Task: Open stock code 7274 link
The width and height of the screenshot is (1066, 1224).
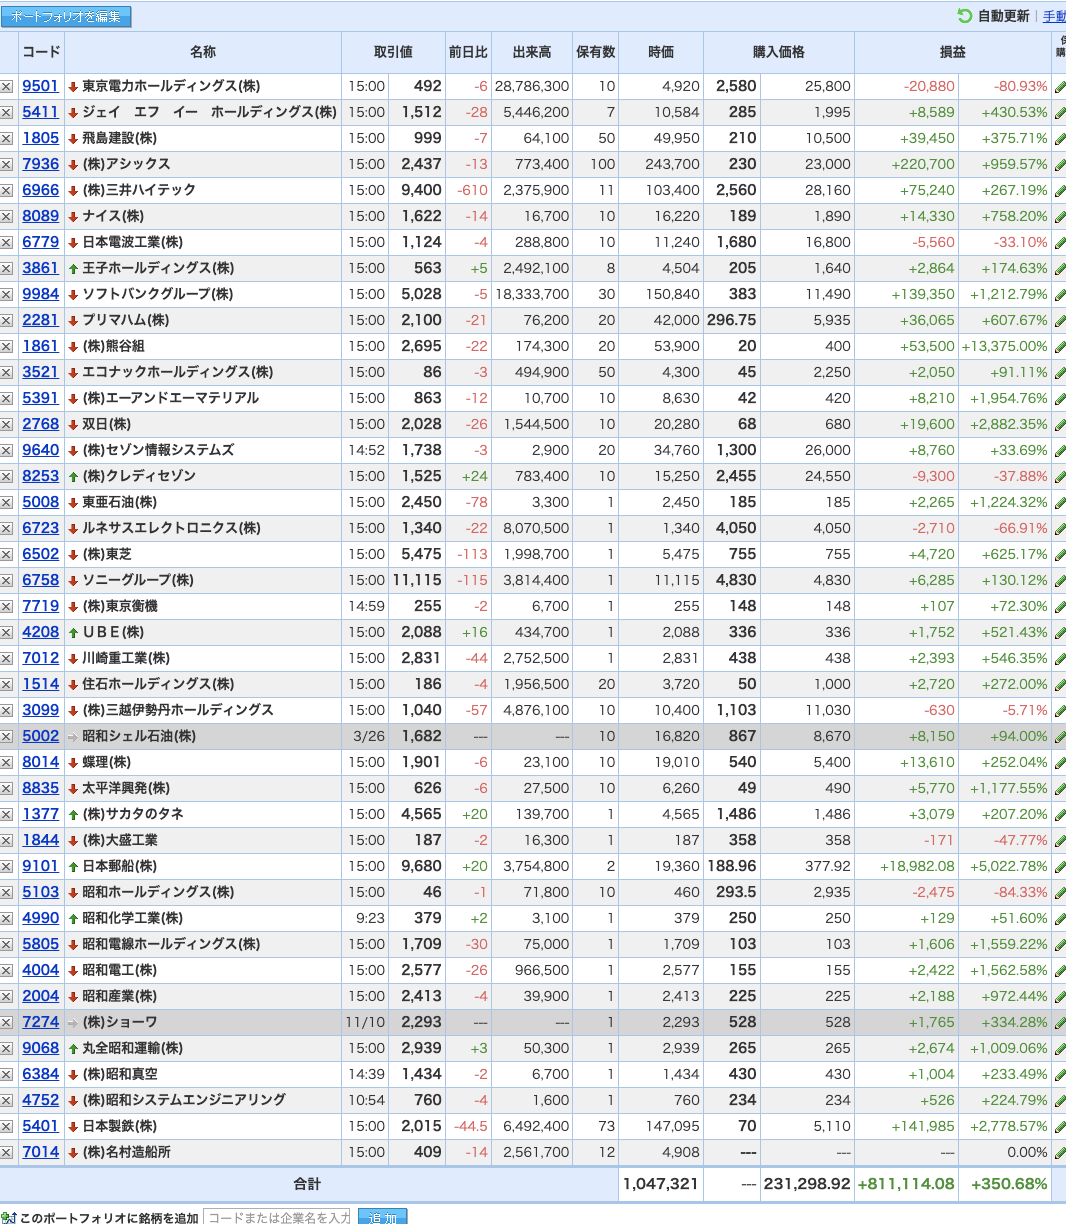Action: pyautogui.click(x=41, y=1022)
